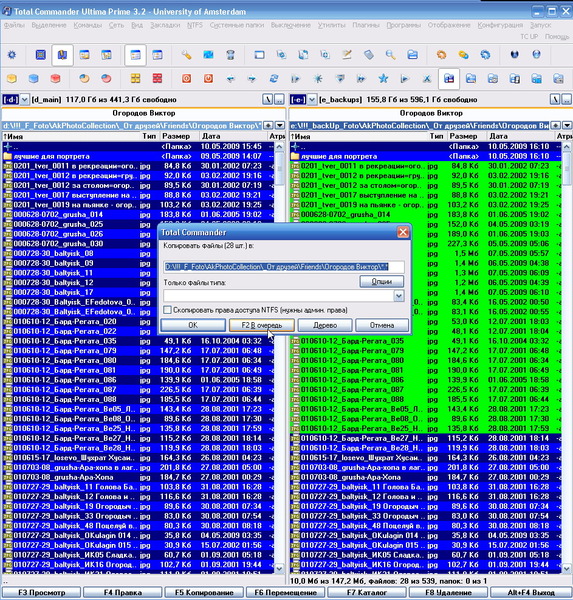Click the blue asterisk sparkle toolbar icon
Viewport: 573px width, 600px height.
[x=318, y=79]
